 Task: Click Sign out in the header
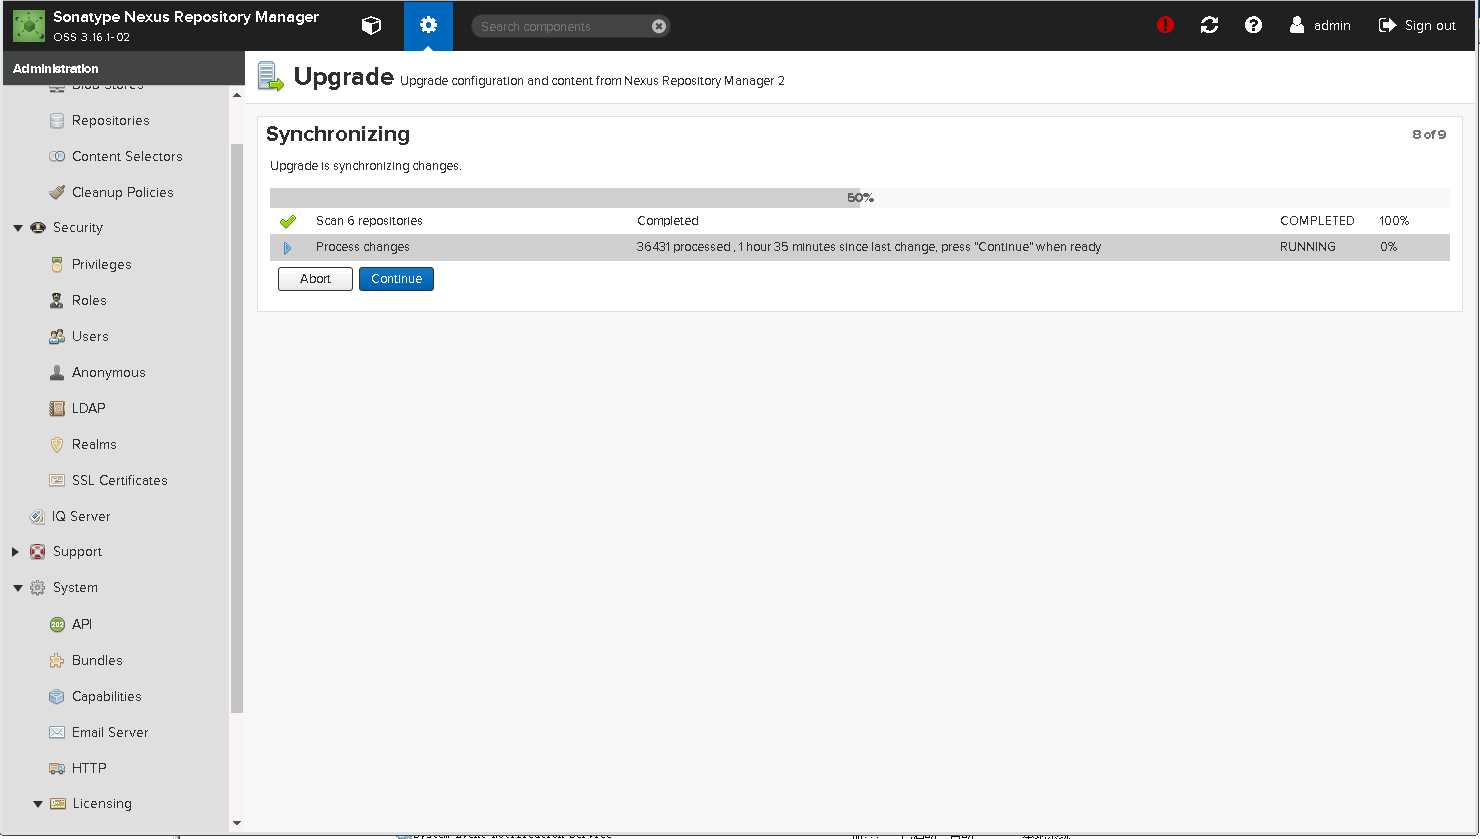tap(1417, 25)
